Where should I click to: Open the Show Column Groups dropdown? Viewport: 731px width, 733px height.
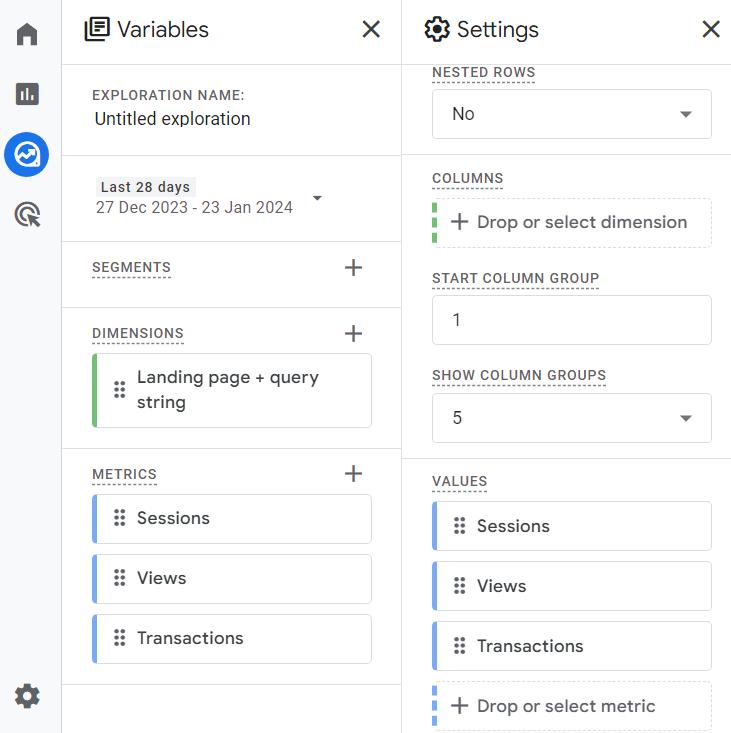(x=571, y=418)
